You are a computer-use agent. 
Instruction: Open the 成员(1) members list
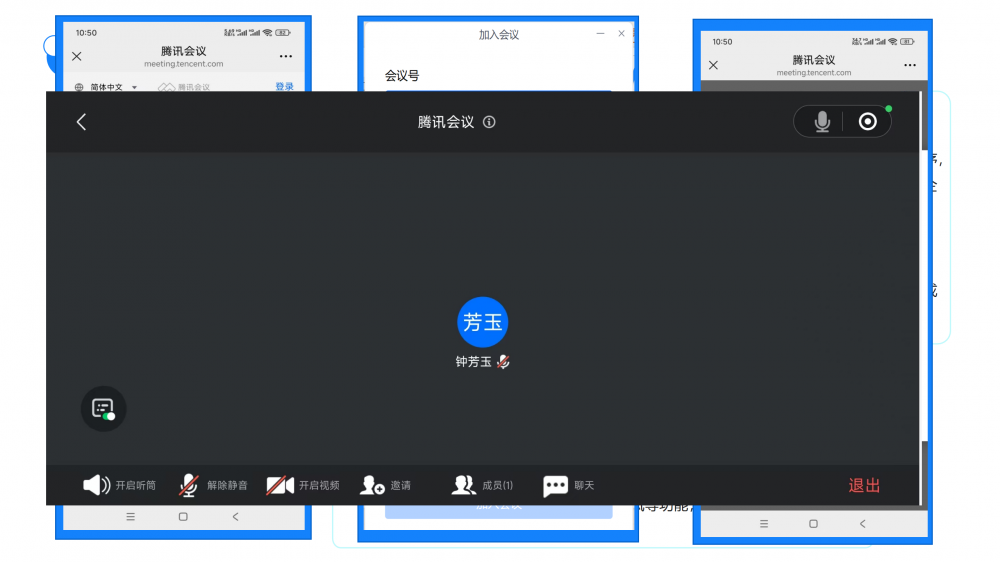482,485
